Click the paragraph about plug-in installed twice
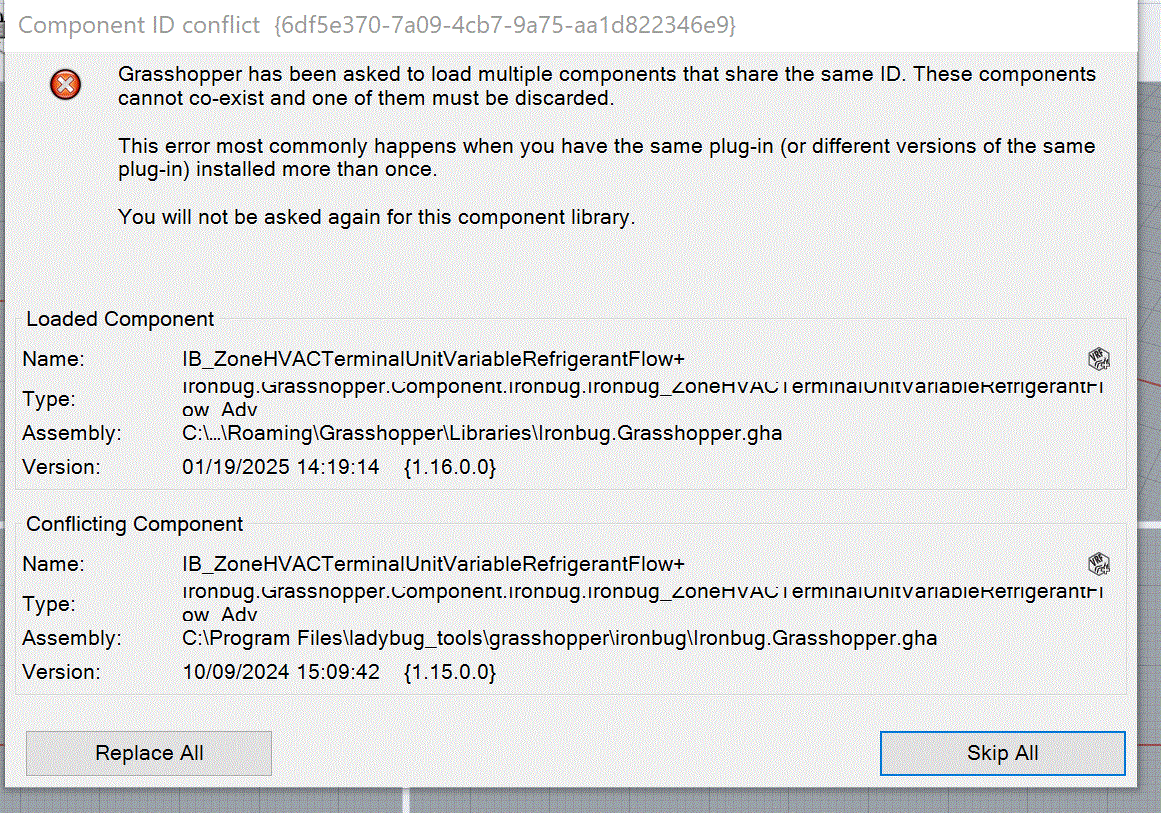The height and width of the screenshot is (813, 1161). [x=606, y=158]
